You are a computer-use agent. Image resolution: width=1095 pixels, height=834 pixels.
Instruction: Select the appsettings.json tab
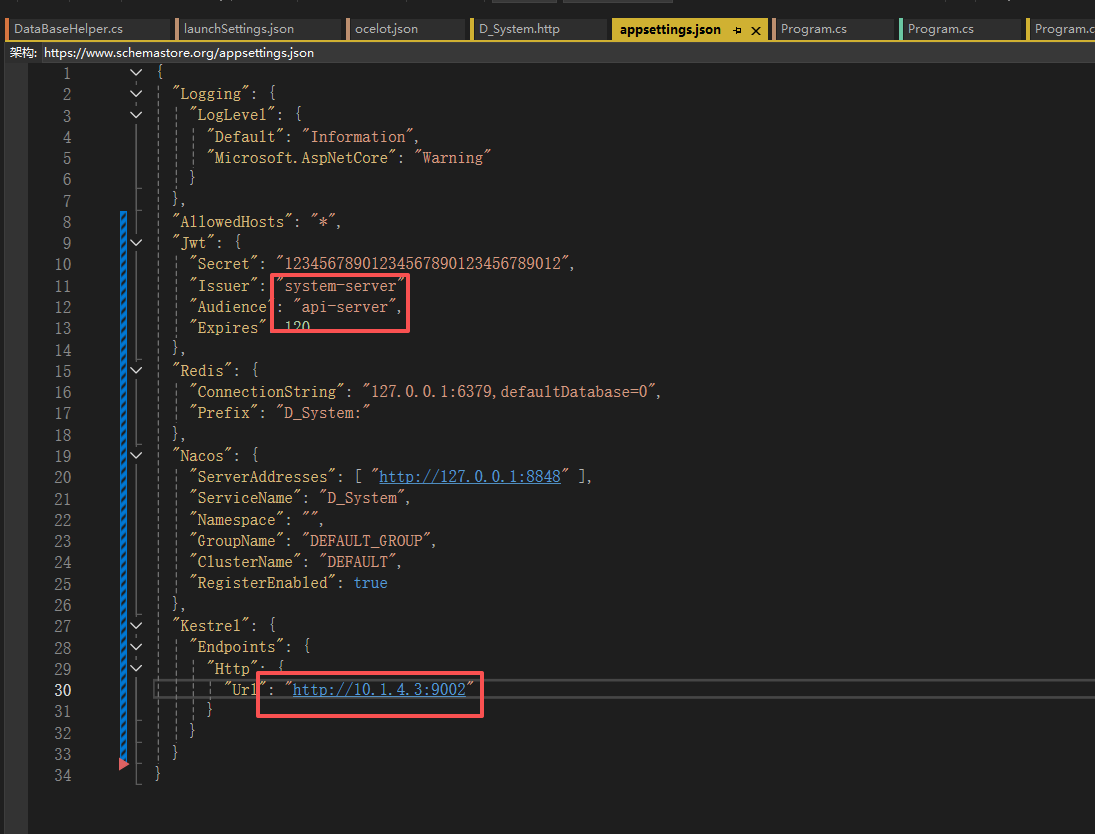point(670,29)
